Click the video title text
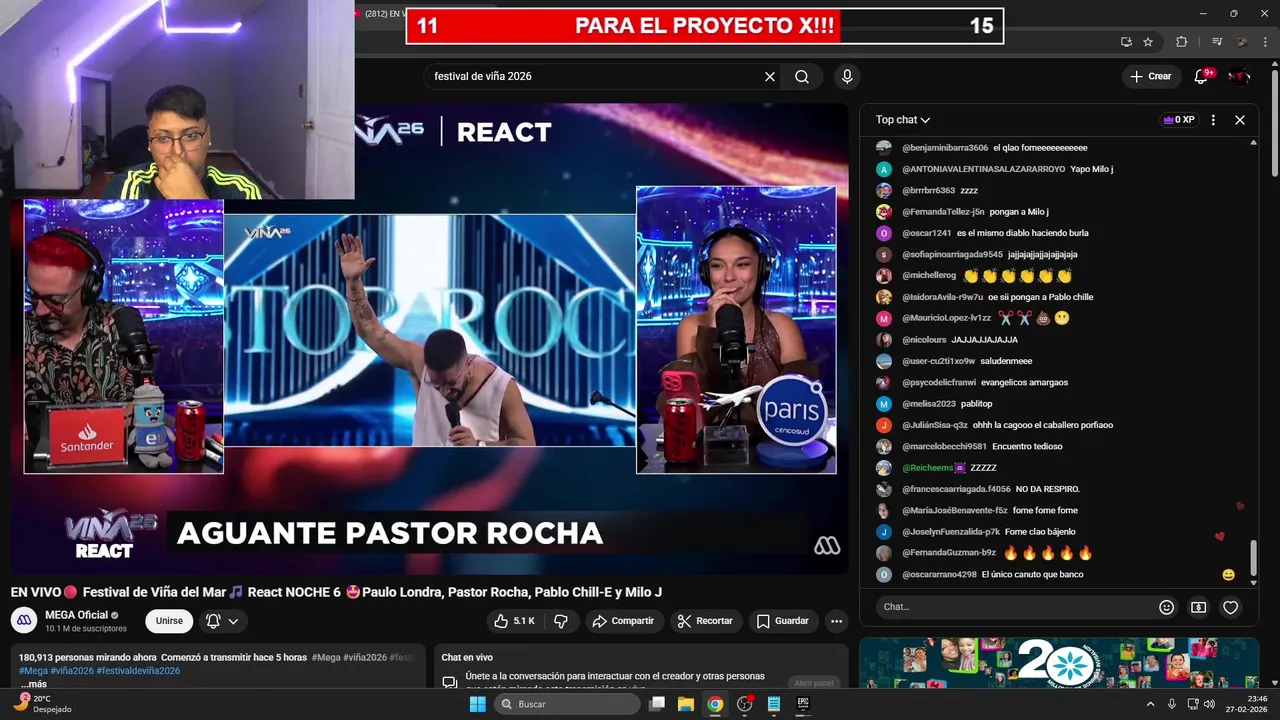The image size is (1280, 720). (x=336, y=592)
